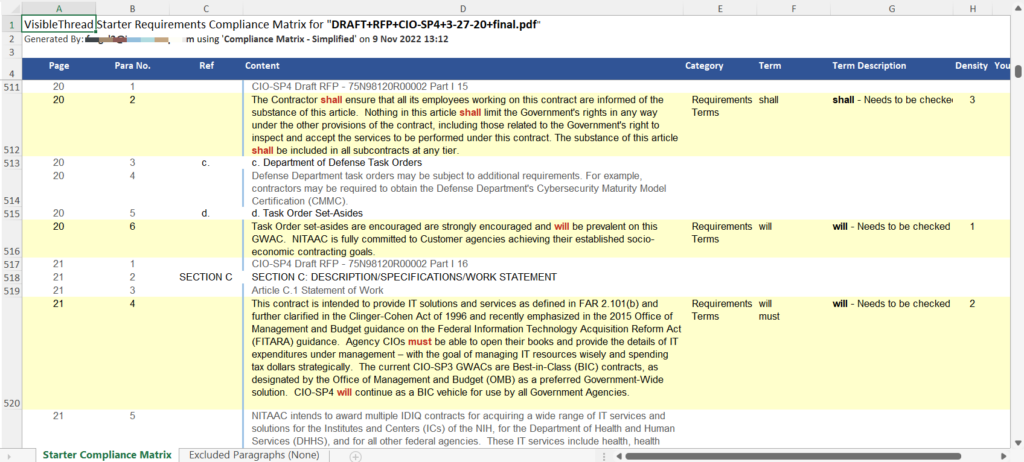This screenshot has height=462, width=1024.
Task: Select the 'd. Task Order Set-Asides' cell
Action: pos(463,213)
